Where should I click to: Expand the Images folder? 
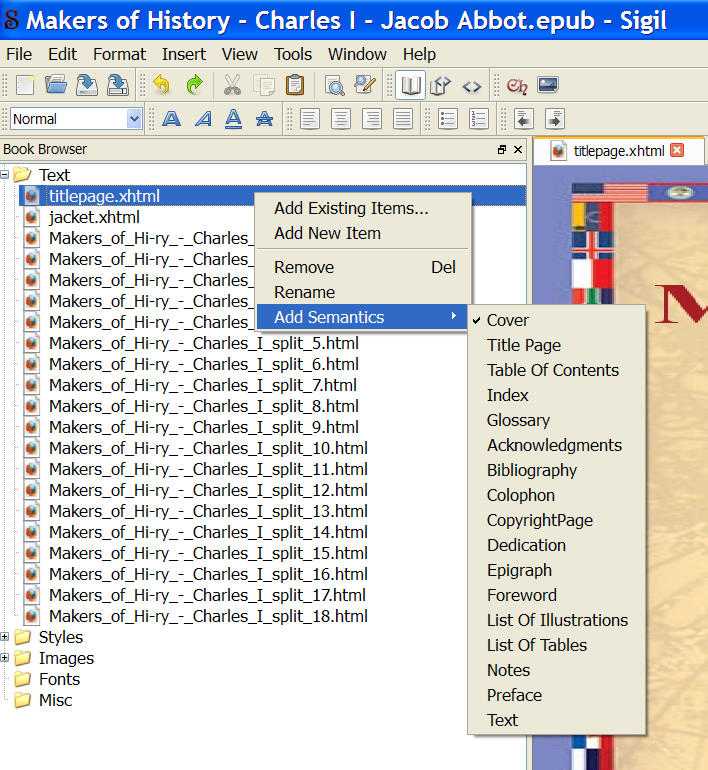point(4,658)
